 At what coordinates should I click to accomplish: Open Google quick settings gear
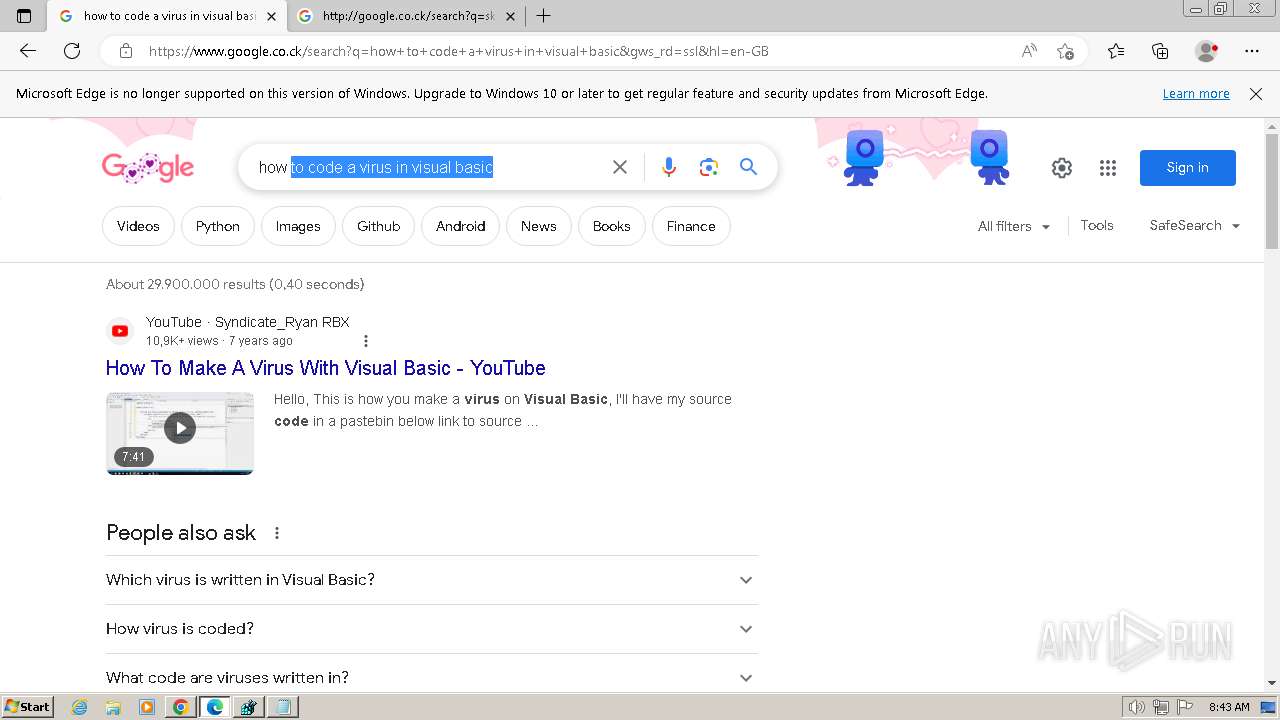tap(1062, 168)
